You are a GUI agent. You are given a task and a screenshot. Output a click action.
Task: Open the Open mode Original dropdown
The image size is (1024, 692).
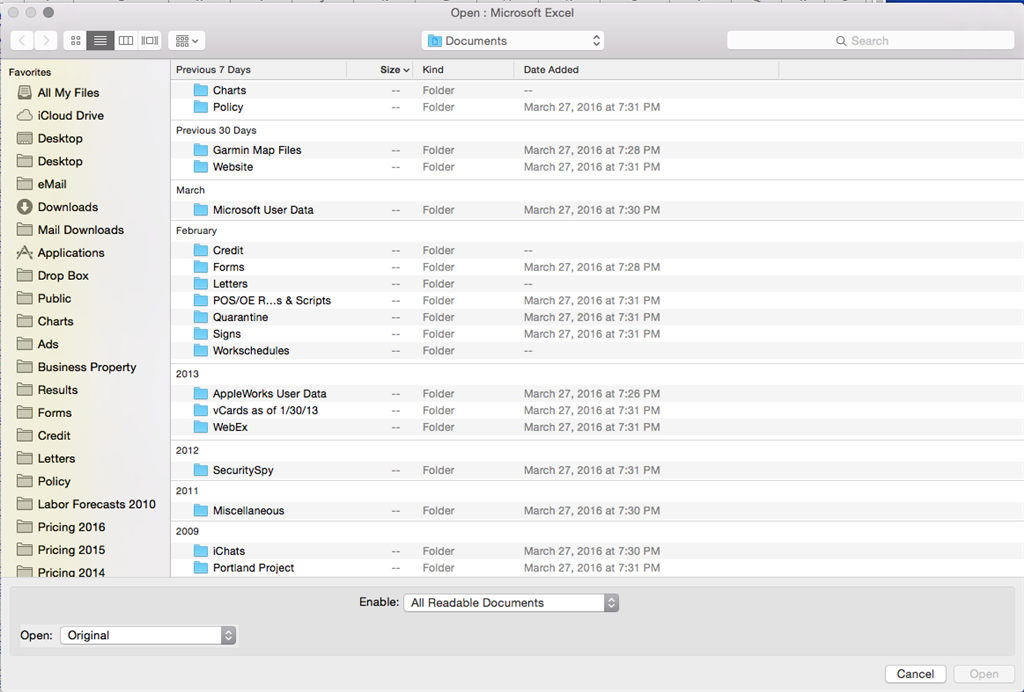coord(148,635)
